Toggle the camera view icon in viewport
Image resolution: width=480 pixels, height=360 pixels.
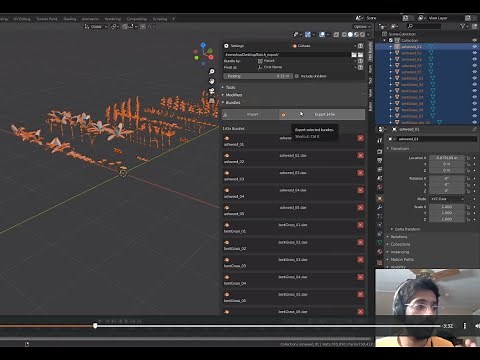[212, 91]
